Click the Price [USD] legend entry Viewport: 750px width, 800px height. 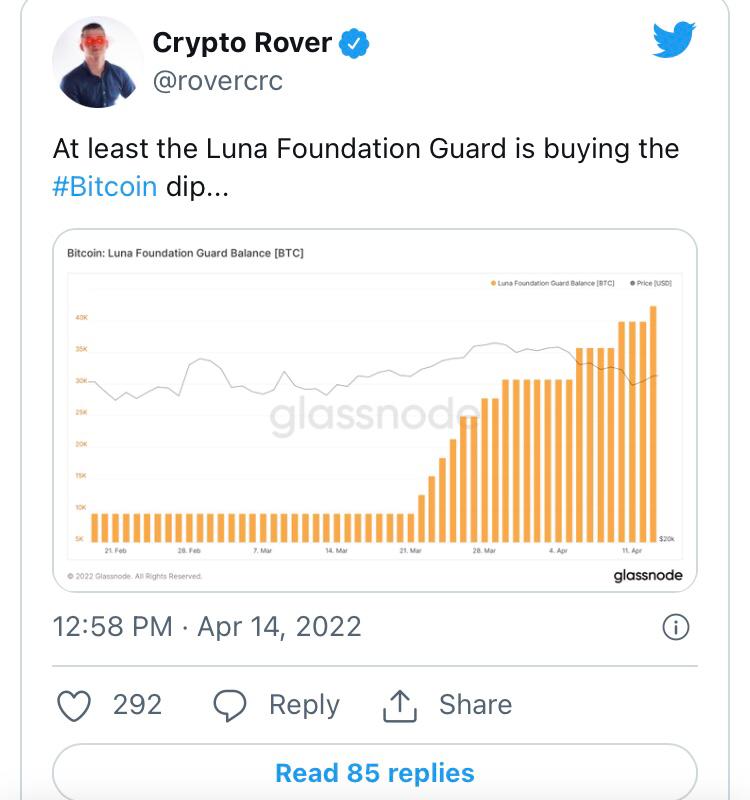click(651, 284)
